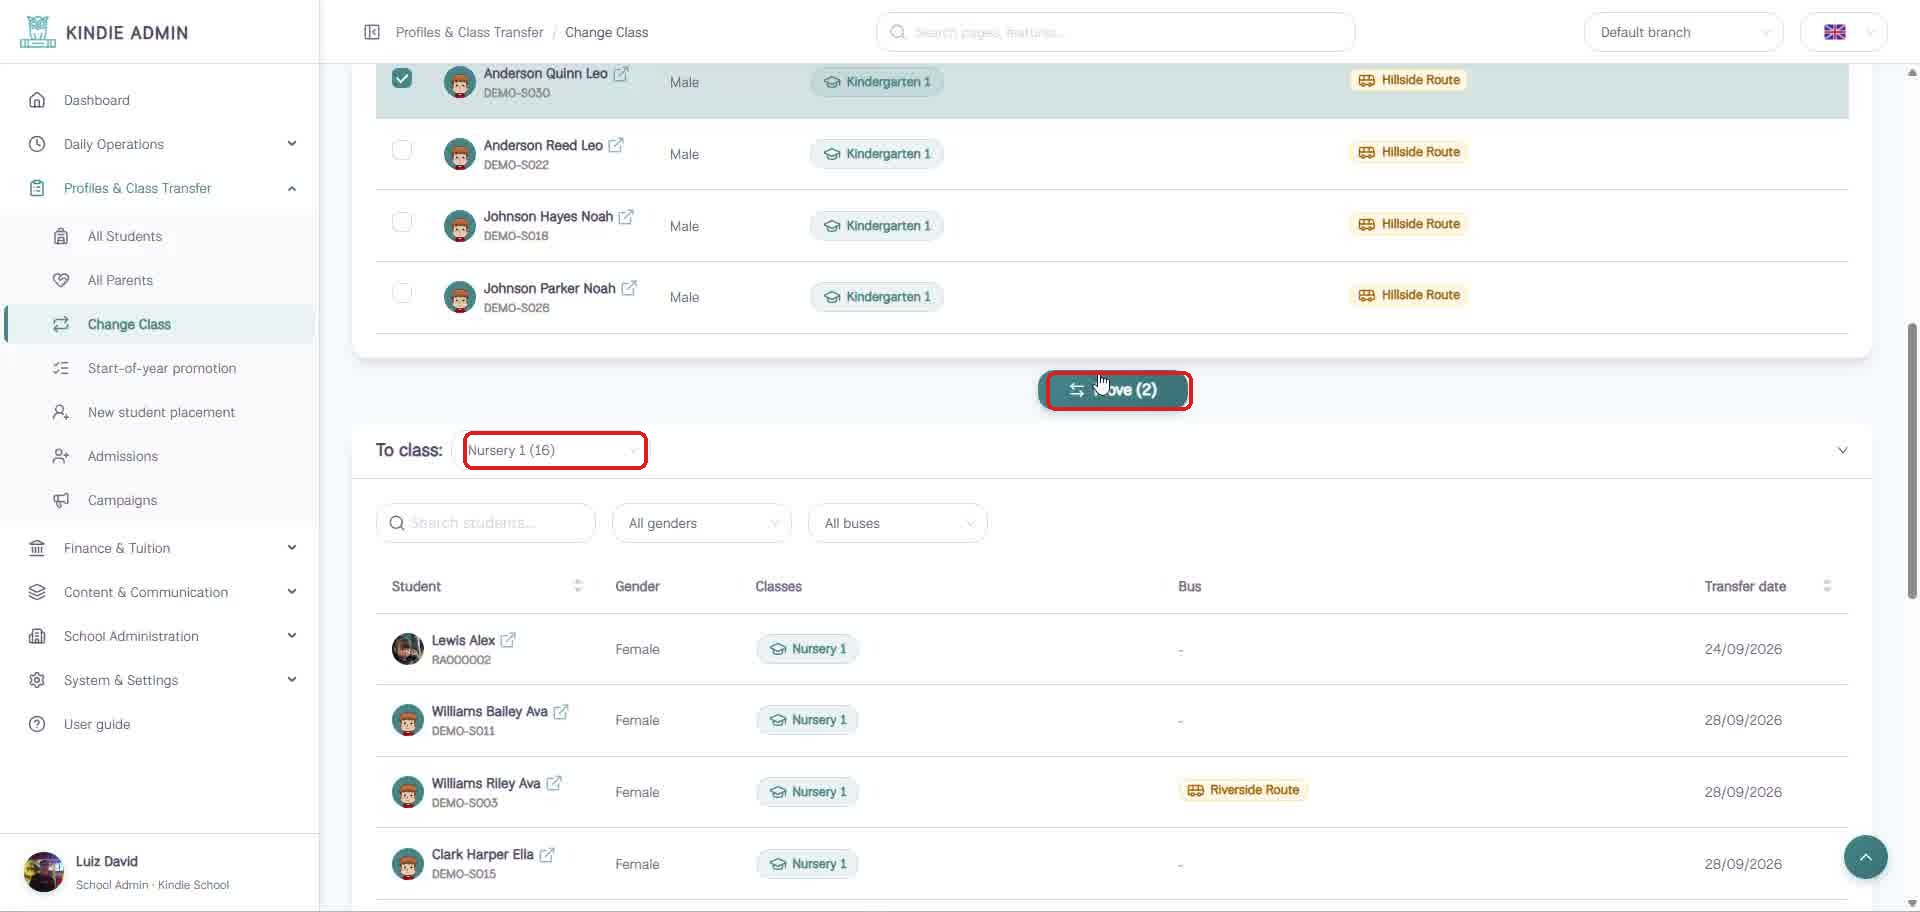Open the All genders filter dropdown
This screenshot has width=1920, height=912.
click(x=702, y=523)
